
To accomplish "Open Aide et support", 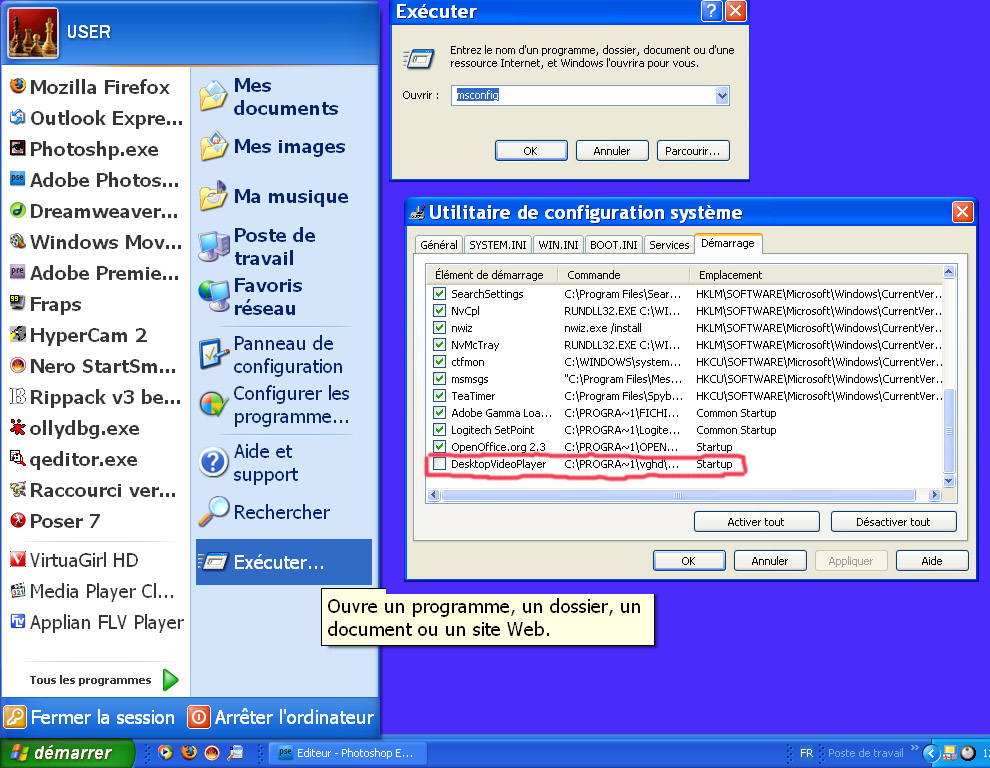I will pyautogui.click(x=249, y=462).
